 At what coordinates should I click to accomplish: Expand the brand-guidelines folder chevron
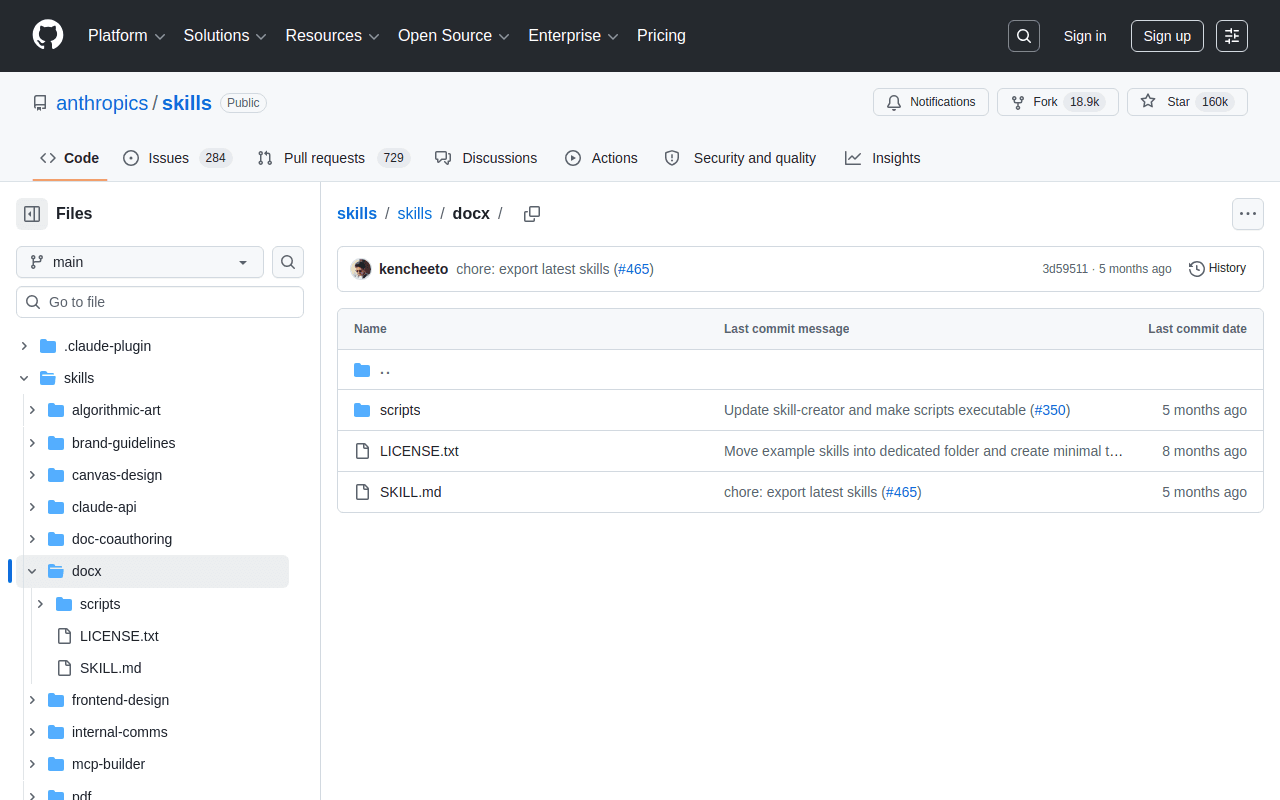32,443
